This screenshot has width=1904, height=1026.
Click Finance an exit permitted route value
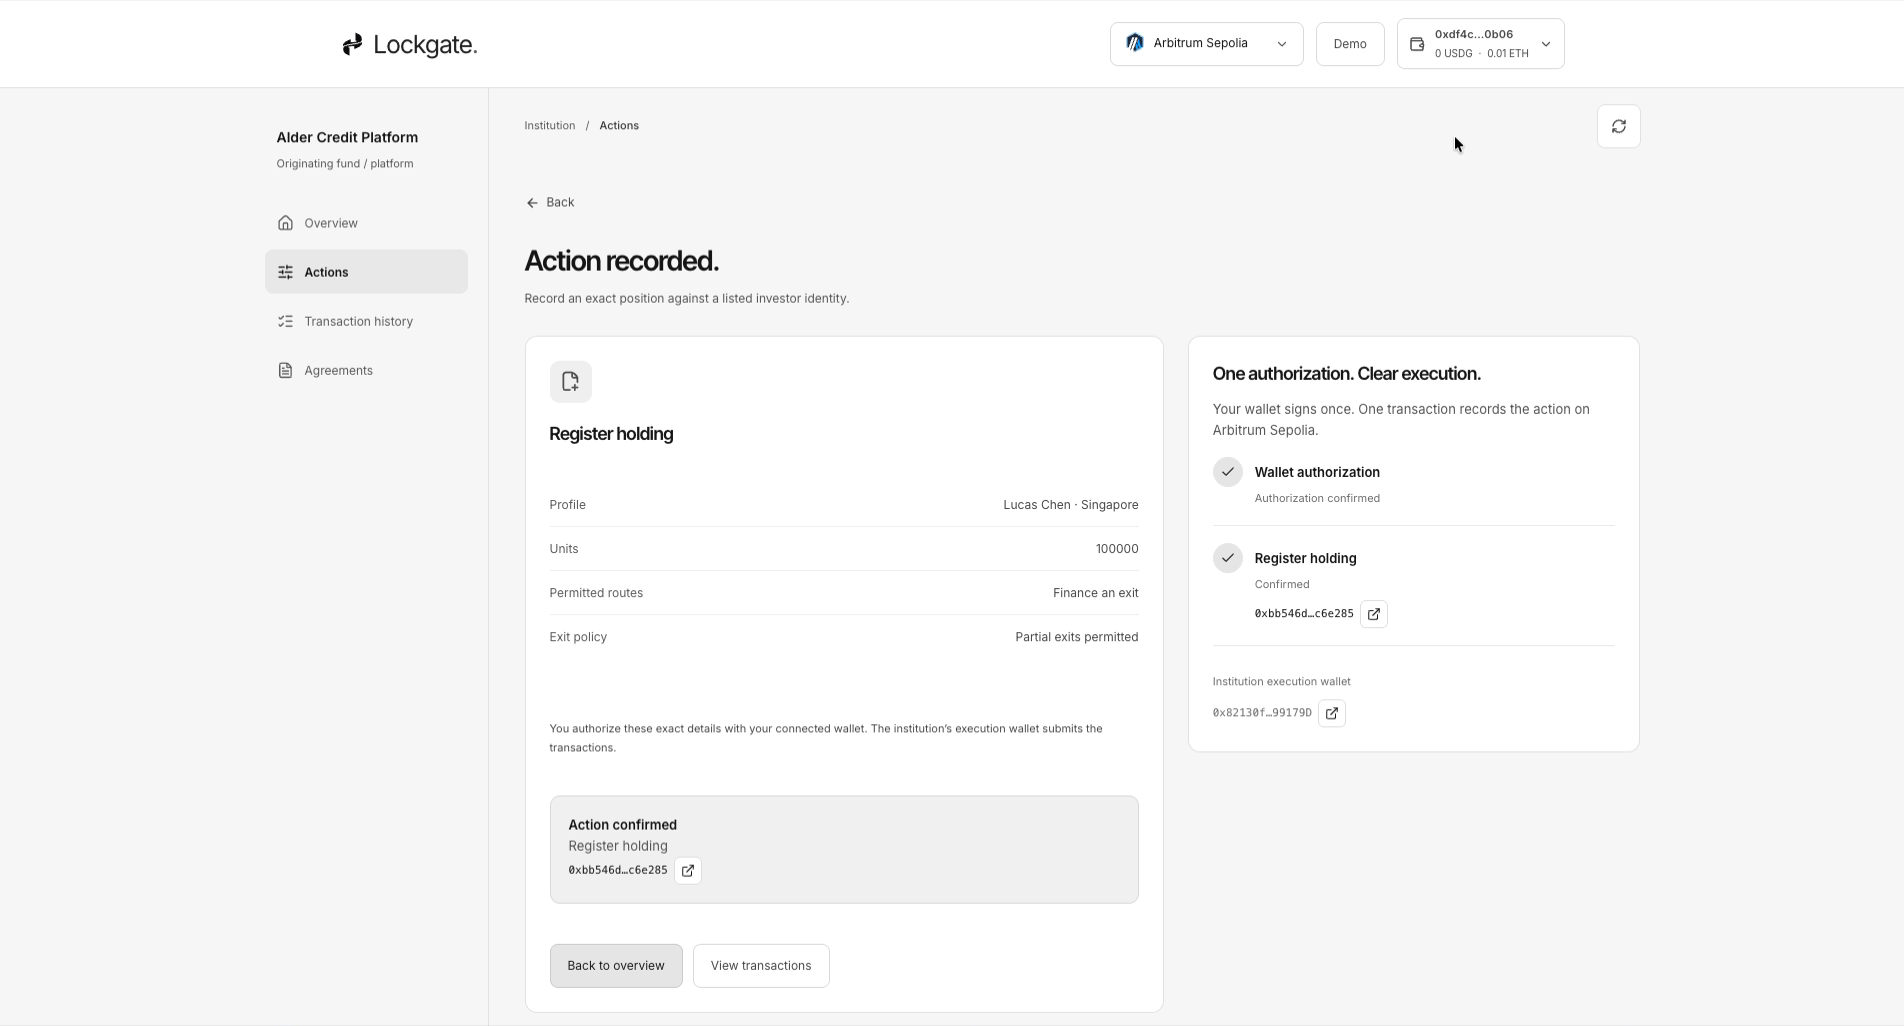pyautogui.click(x=1095, y=593)
